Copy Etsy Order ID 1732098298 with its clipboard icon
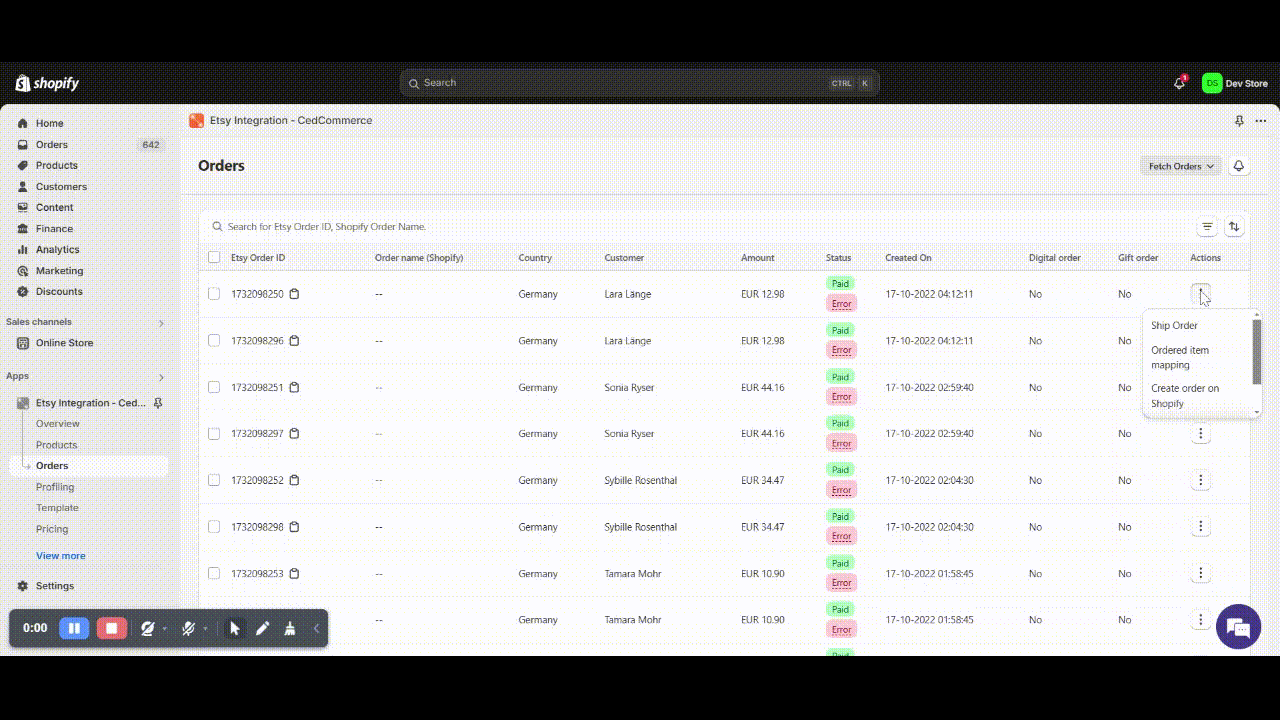 (x=295, y=527)
